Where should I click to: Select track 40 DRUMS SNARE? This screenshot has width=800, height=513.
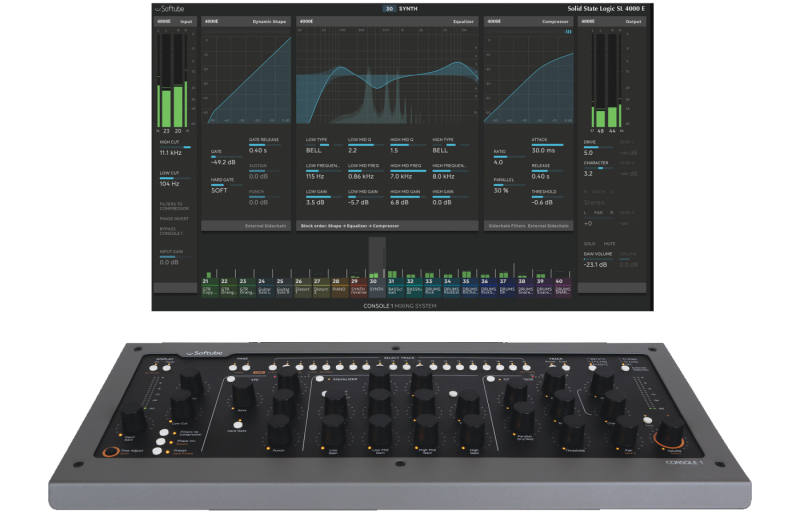click(563, 287)
